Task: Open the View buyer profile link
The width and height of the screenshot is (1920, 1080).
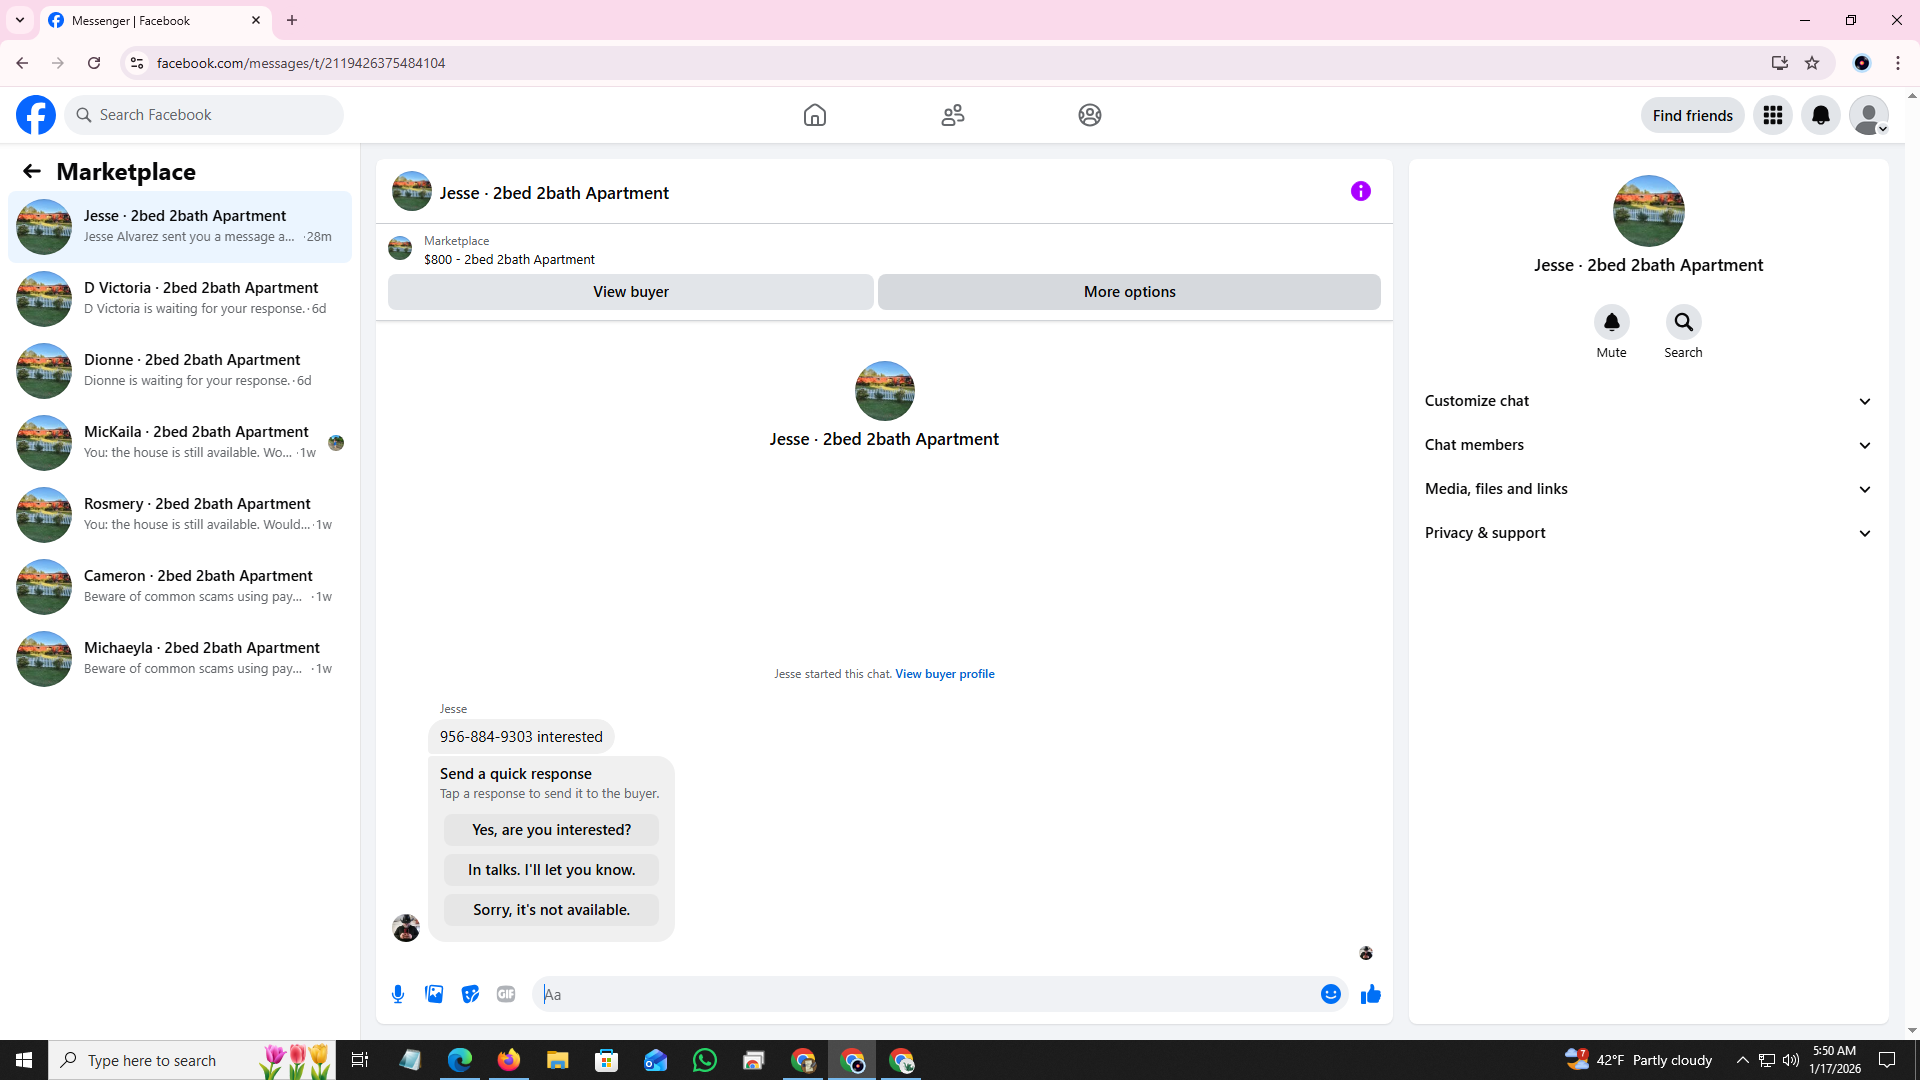Action: click(944, 674)
